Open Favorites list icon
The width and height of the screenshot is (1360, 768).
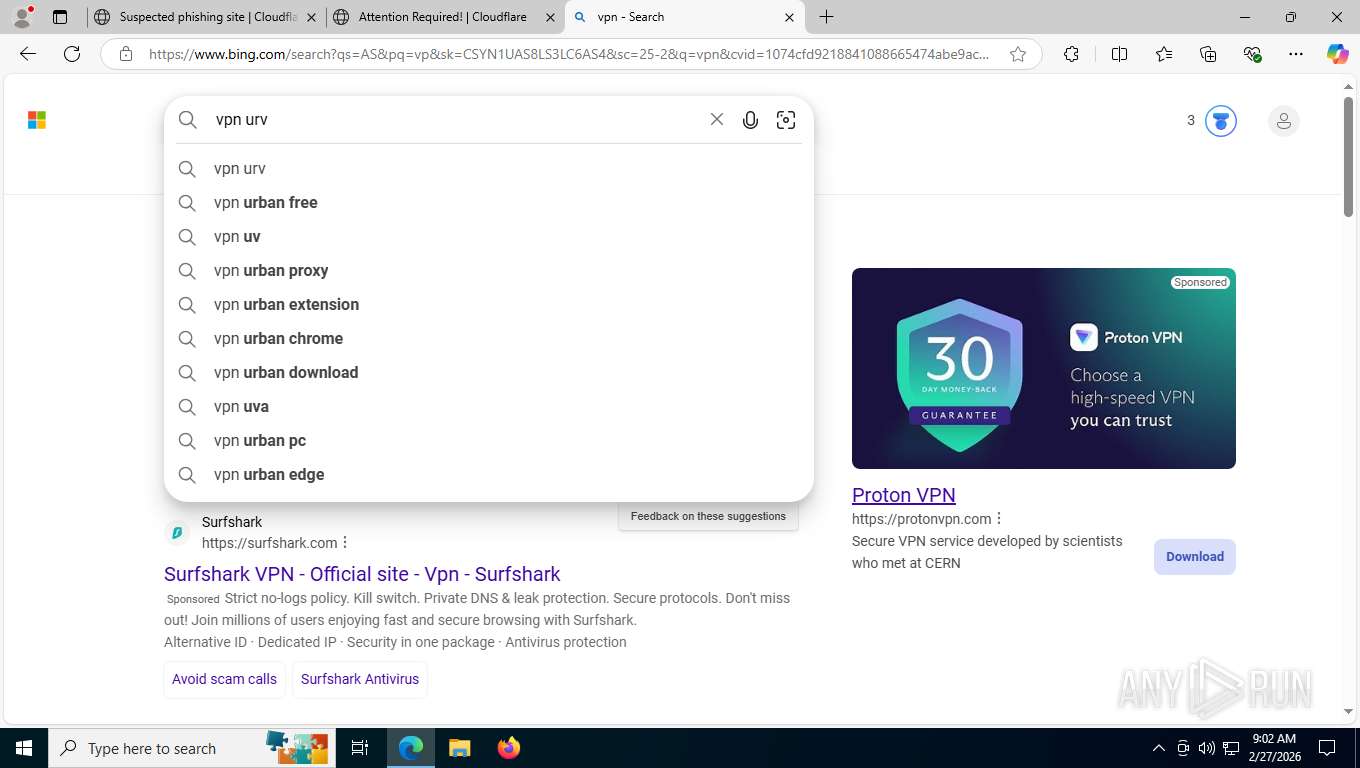point(1164,54)
